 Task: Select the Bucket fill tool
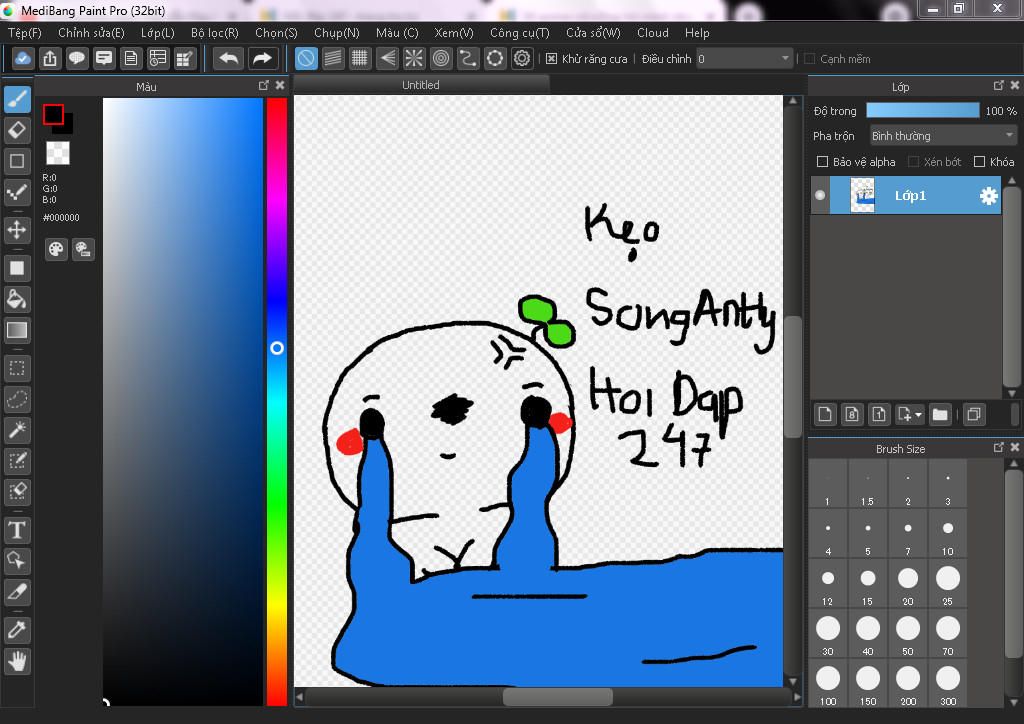point(17,299)
